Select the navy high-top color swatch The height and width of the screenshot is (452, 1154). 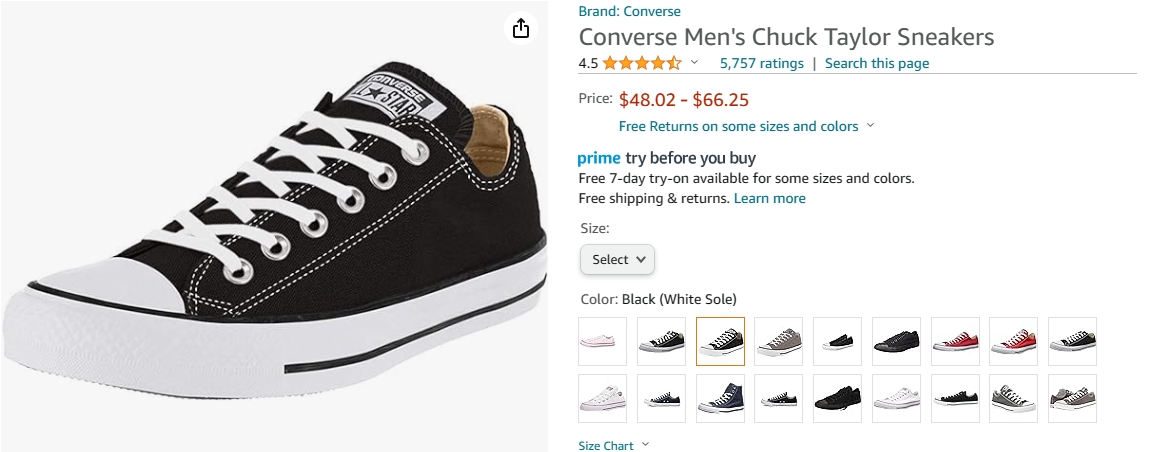click(720, 398)
